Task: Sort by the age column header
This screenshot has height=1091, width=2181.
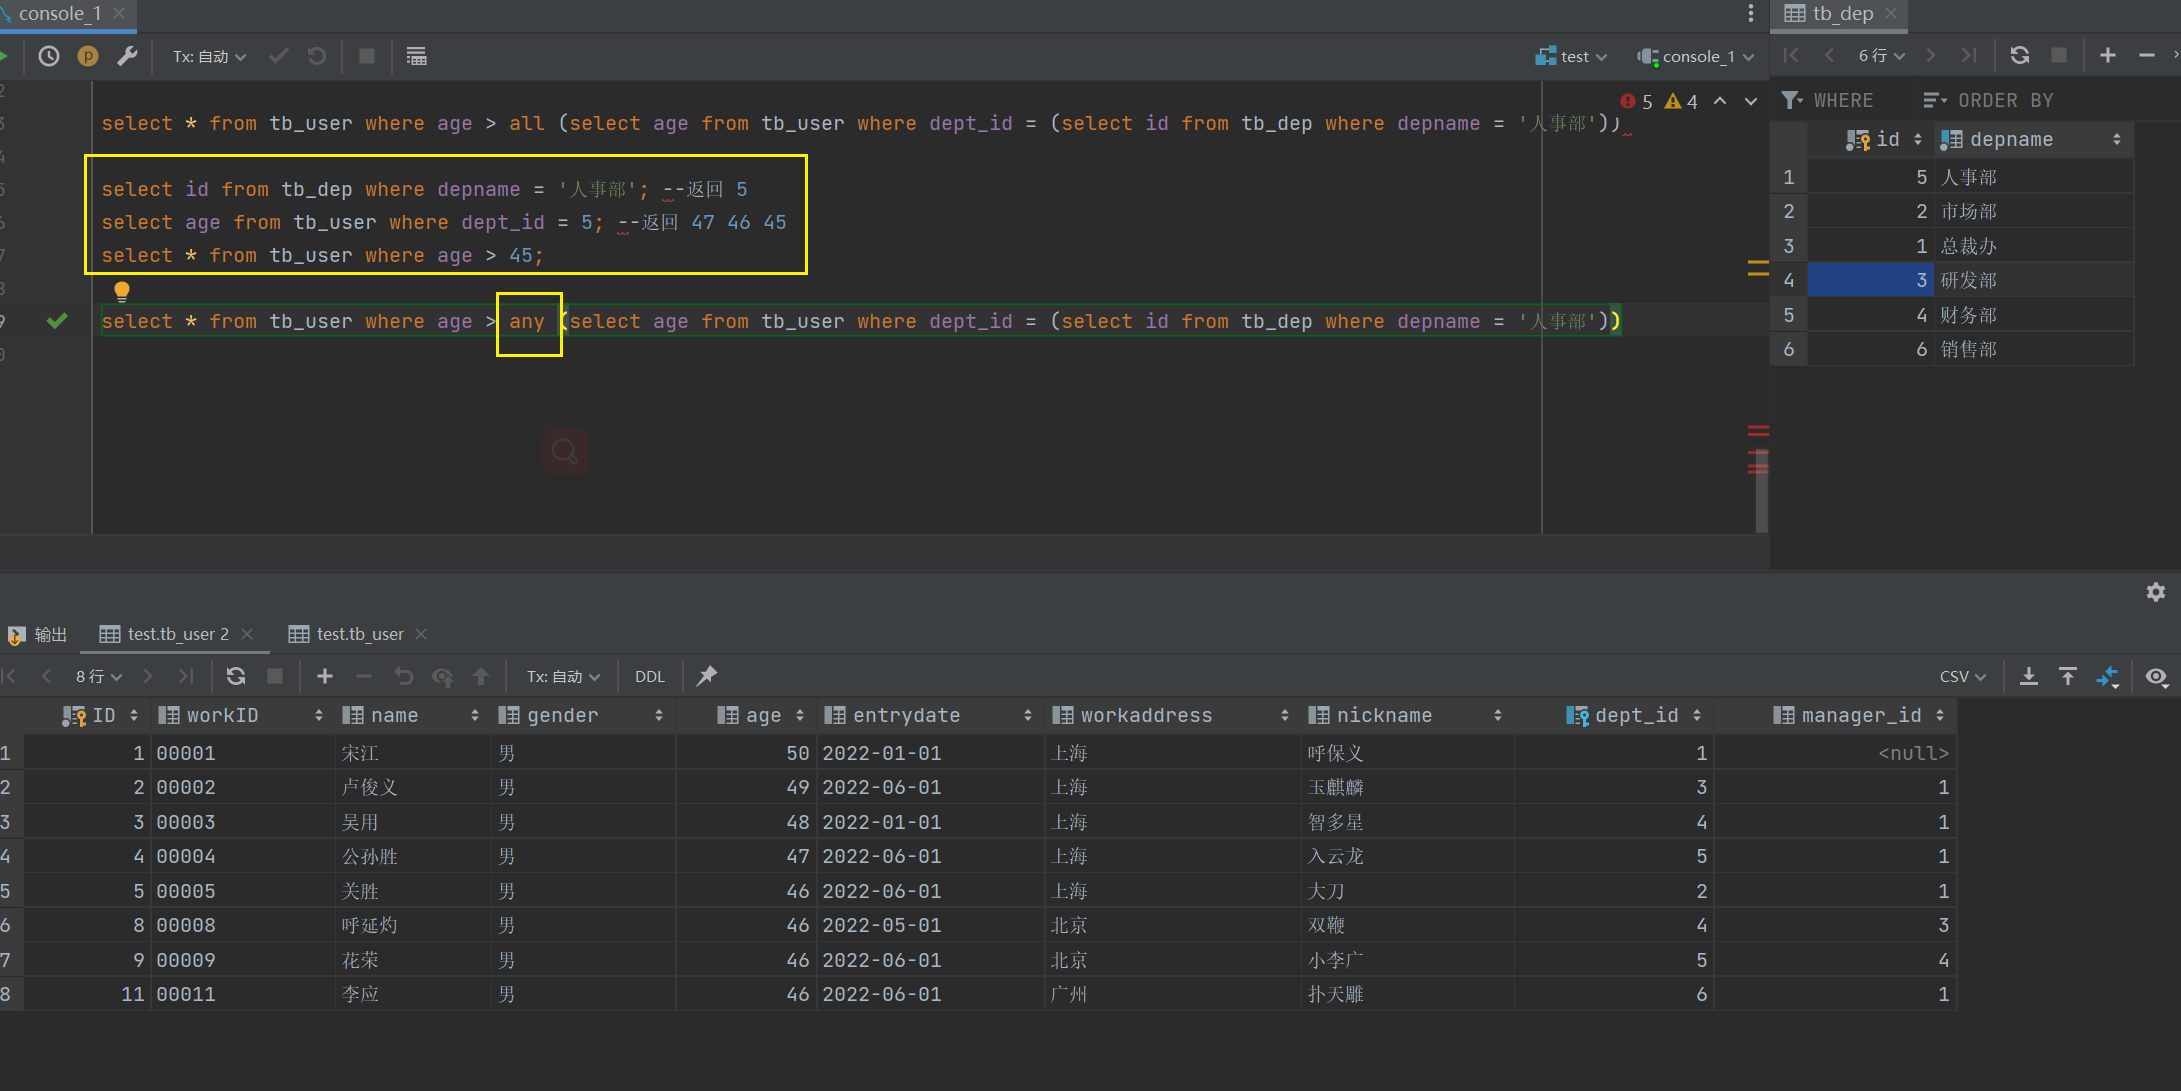Action: 762,715
